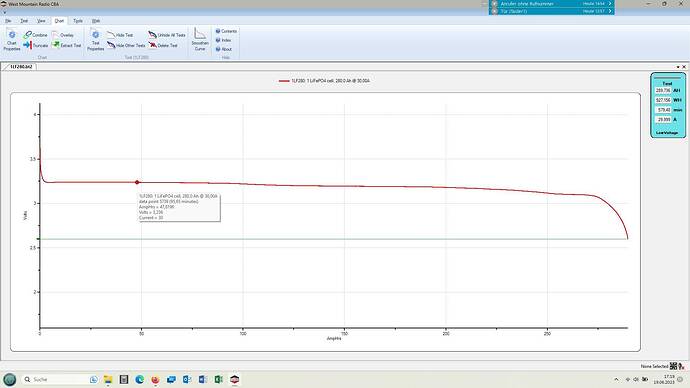This screenshot has height=388, width=690.
Task: Click the red data point marker on the curve
Action: pos(137,182)
